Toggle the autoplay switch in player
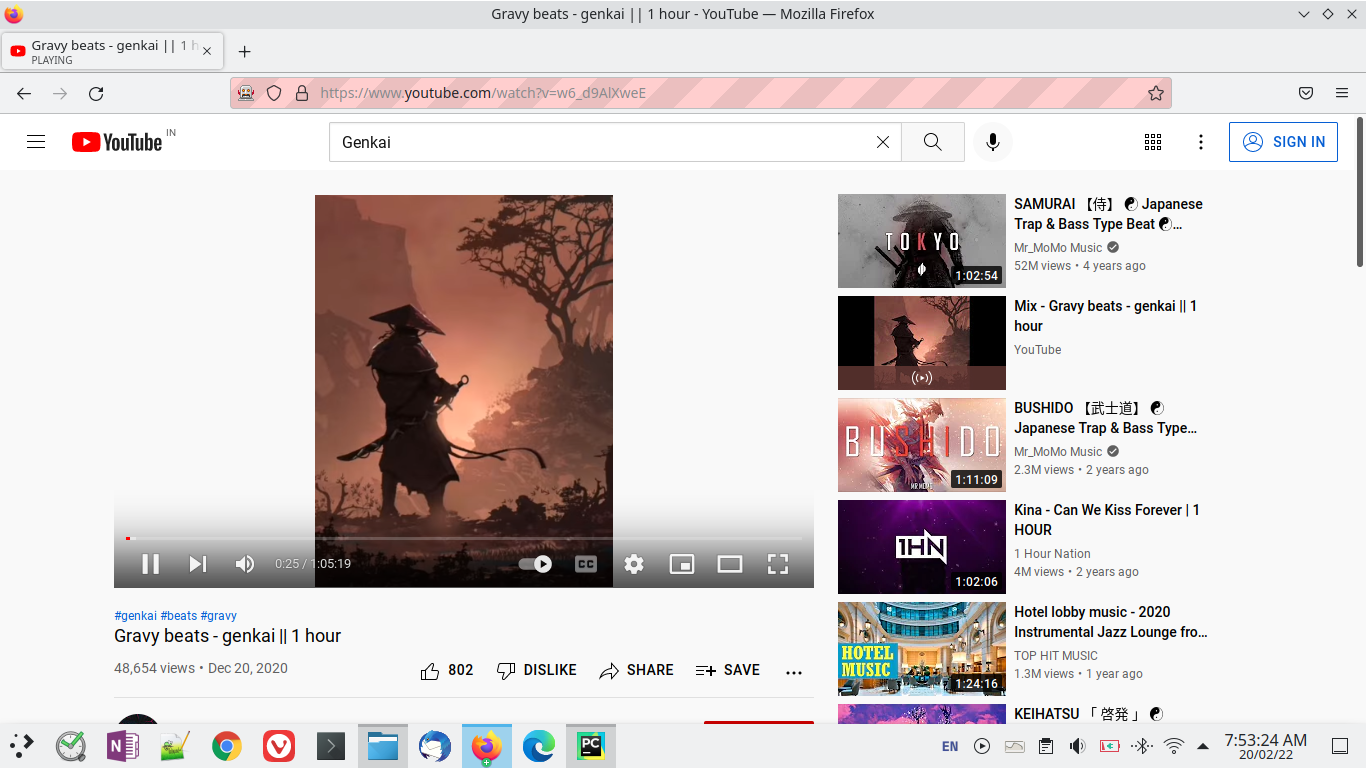The height and width of the screenshot is (768, 1366). pyautogui.click(x=536, y=564)
